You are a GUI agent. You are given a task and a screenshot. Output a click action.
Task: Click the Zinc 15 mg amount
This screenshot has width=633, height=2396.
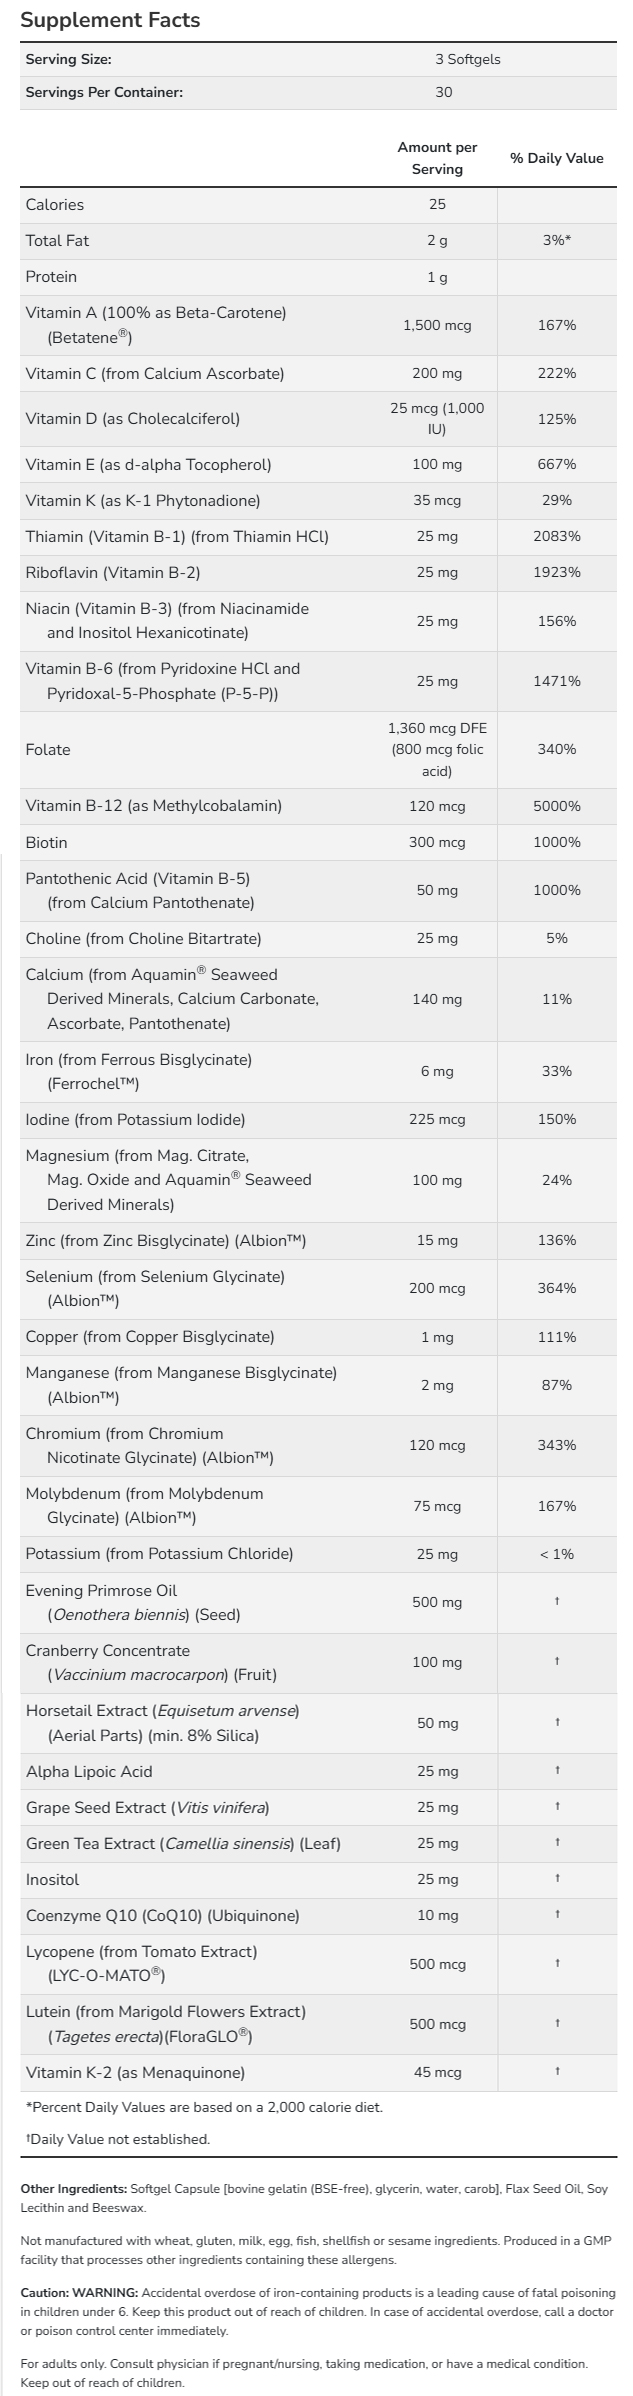437,1240
